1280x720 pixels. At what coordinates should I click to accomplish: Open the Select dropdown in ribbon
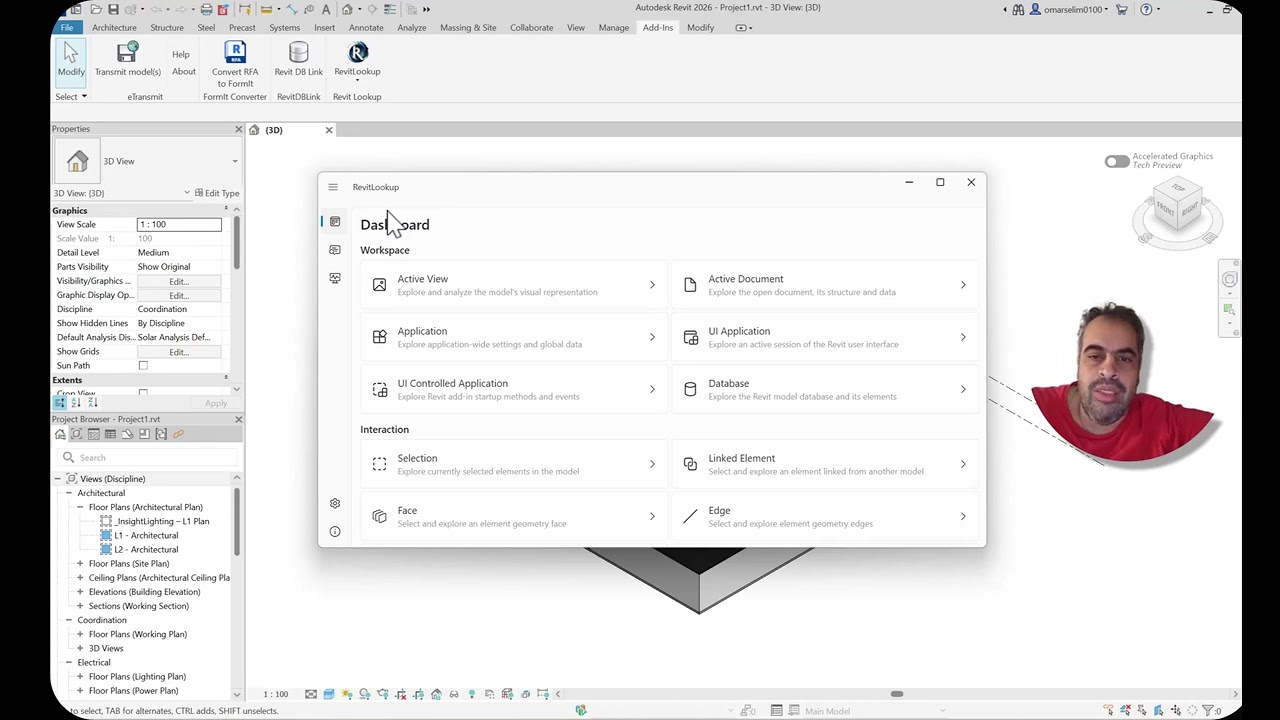click(x=71, y=97)
